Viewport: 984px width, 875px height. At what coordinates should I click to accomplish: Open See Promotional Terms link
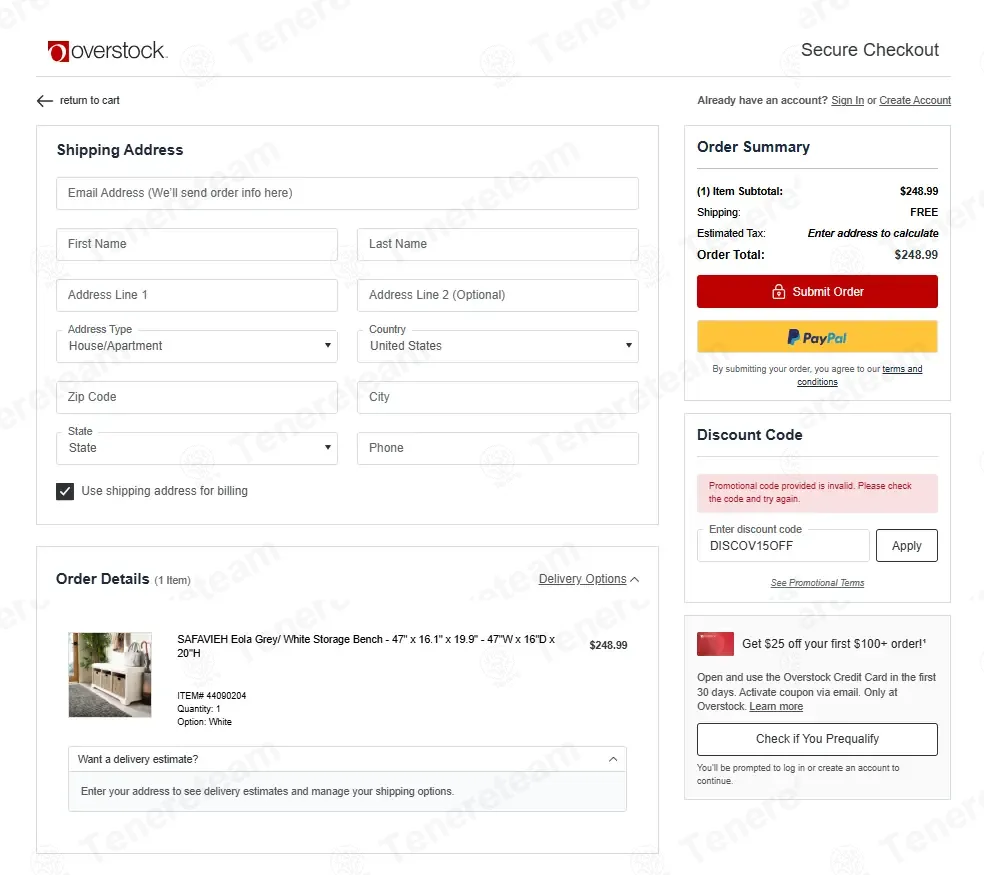[x=817, y=583]
